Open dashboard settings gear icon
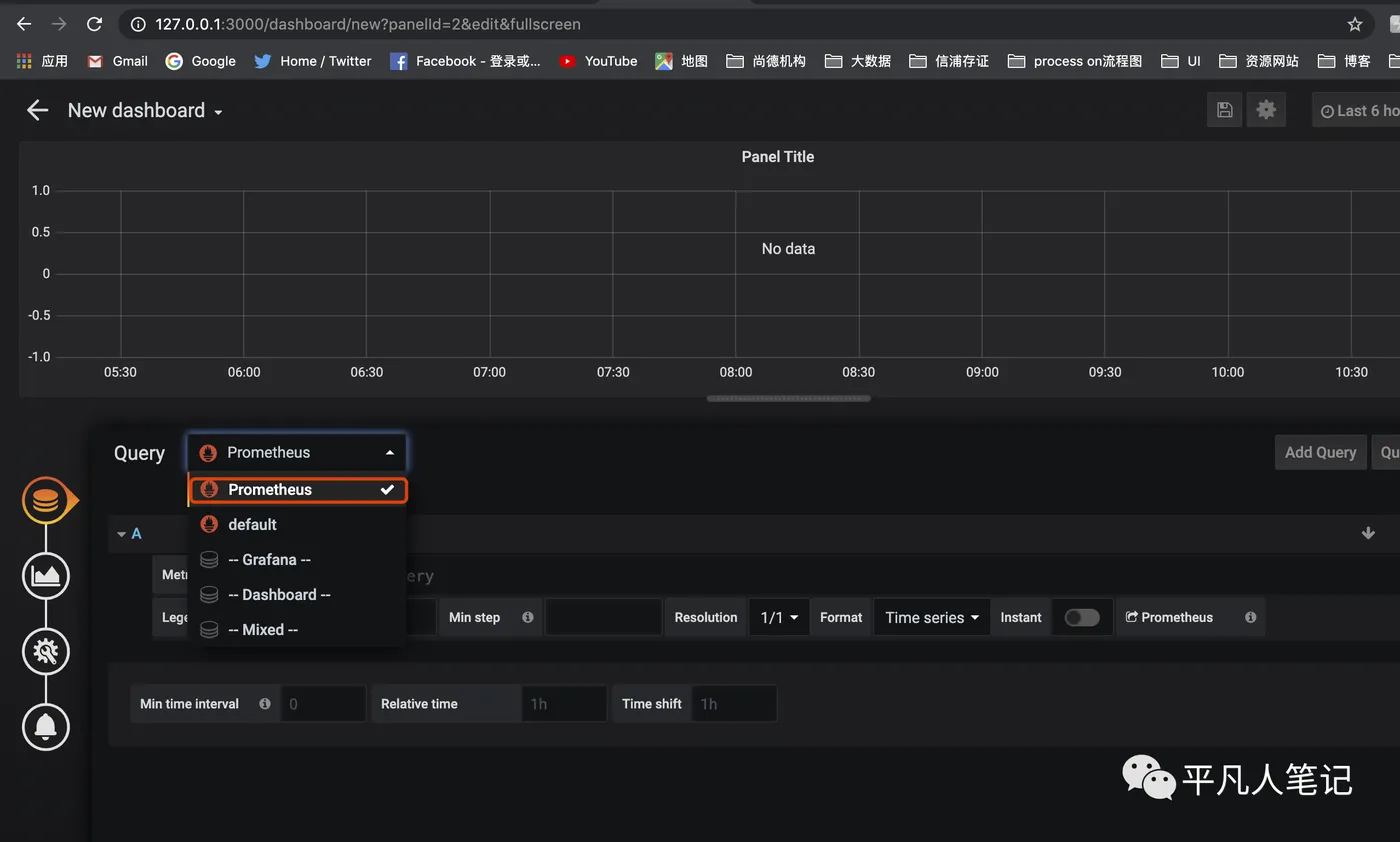This screenshot has width=1400, height=842. (1266, 110)
